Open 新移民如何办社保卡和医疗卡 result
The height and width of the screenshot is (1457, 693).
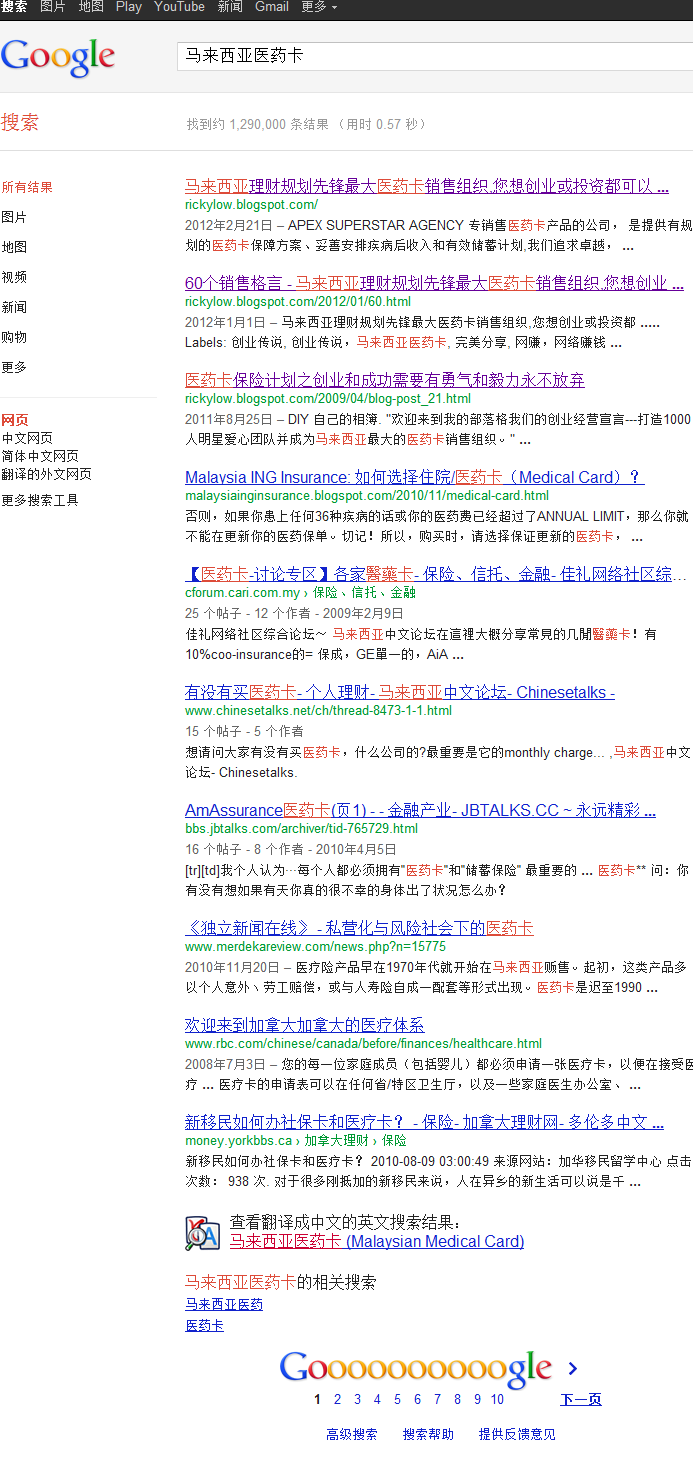click(424, 1122)
